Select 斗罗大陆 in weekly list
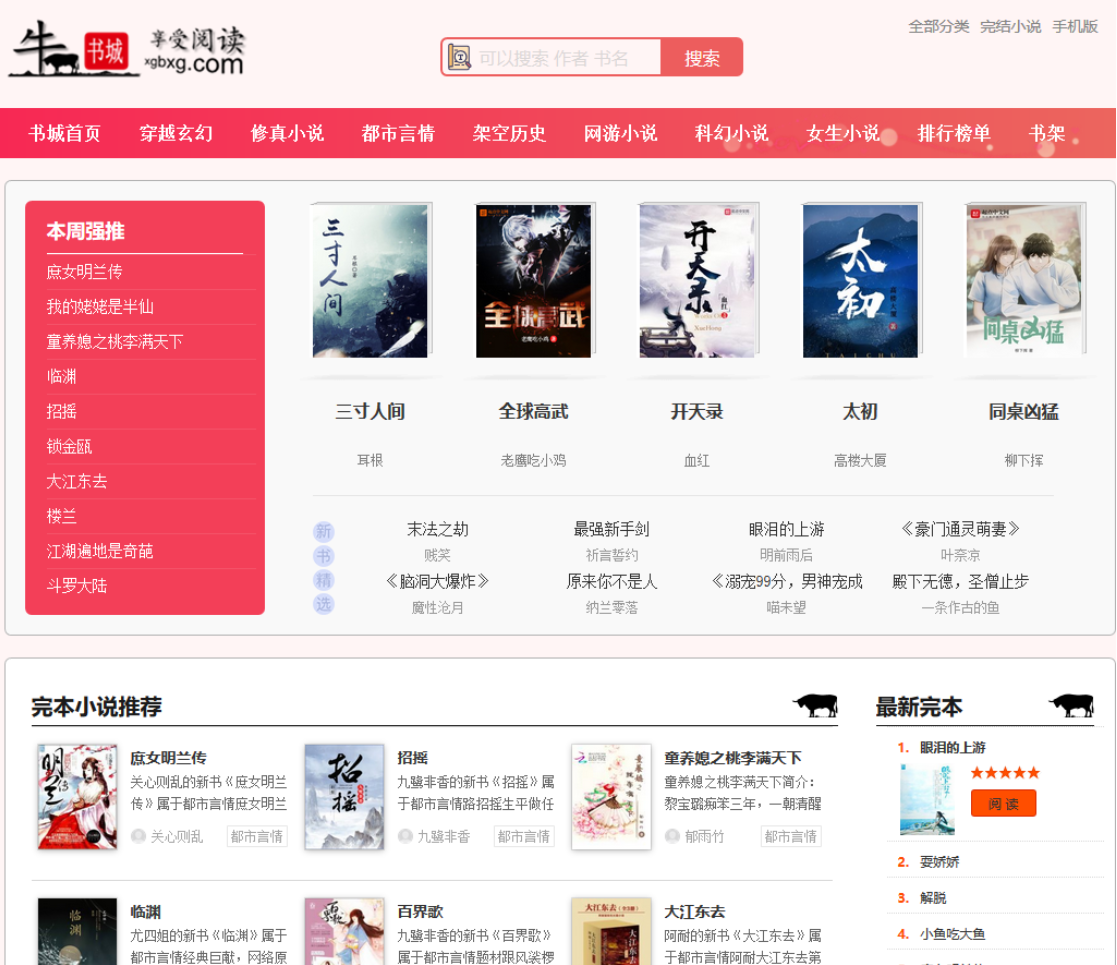Screen dimensions: 1117x965 coord(76,585)
